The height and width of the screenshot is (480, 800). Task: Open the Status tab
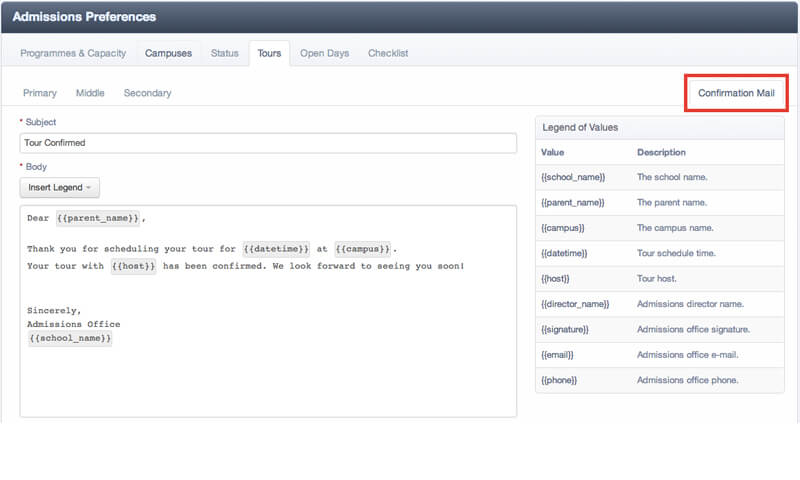(224, 53)
